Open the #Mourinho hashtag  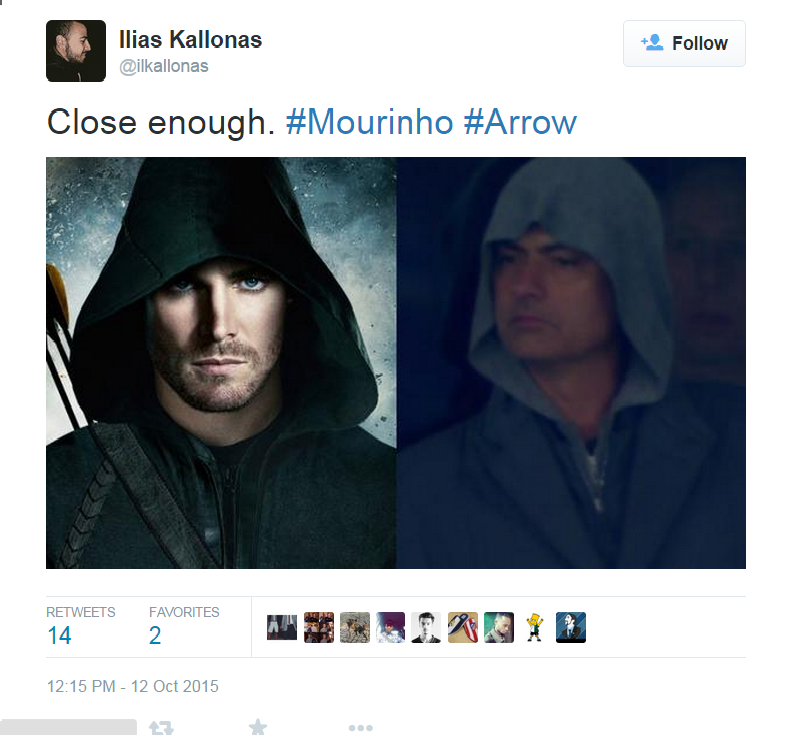coord(369,122)
